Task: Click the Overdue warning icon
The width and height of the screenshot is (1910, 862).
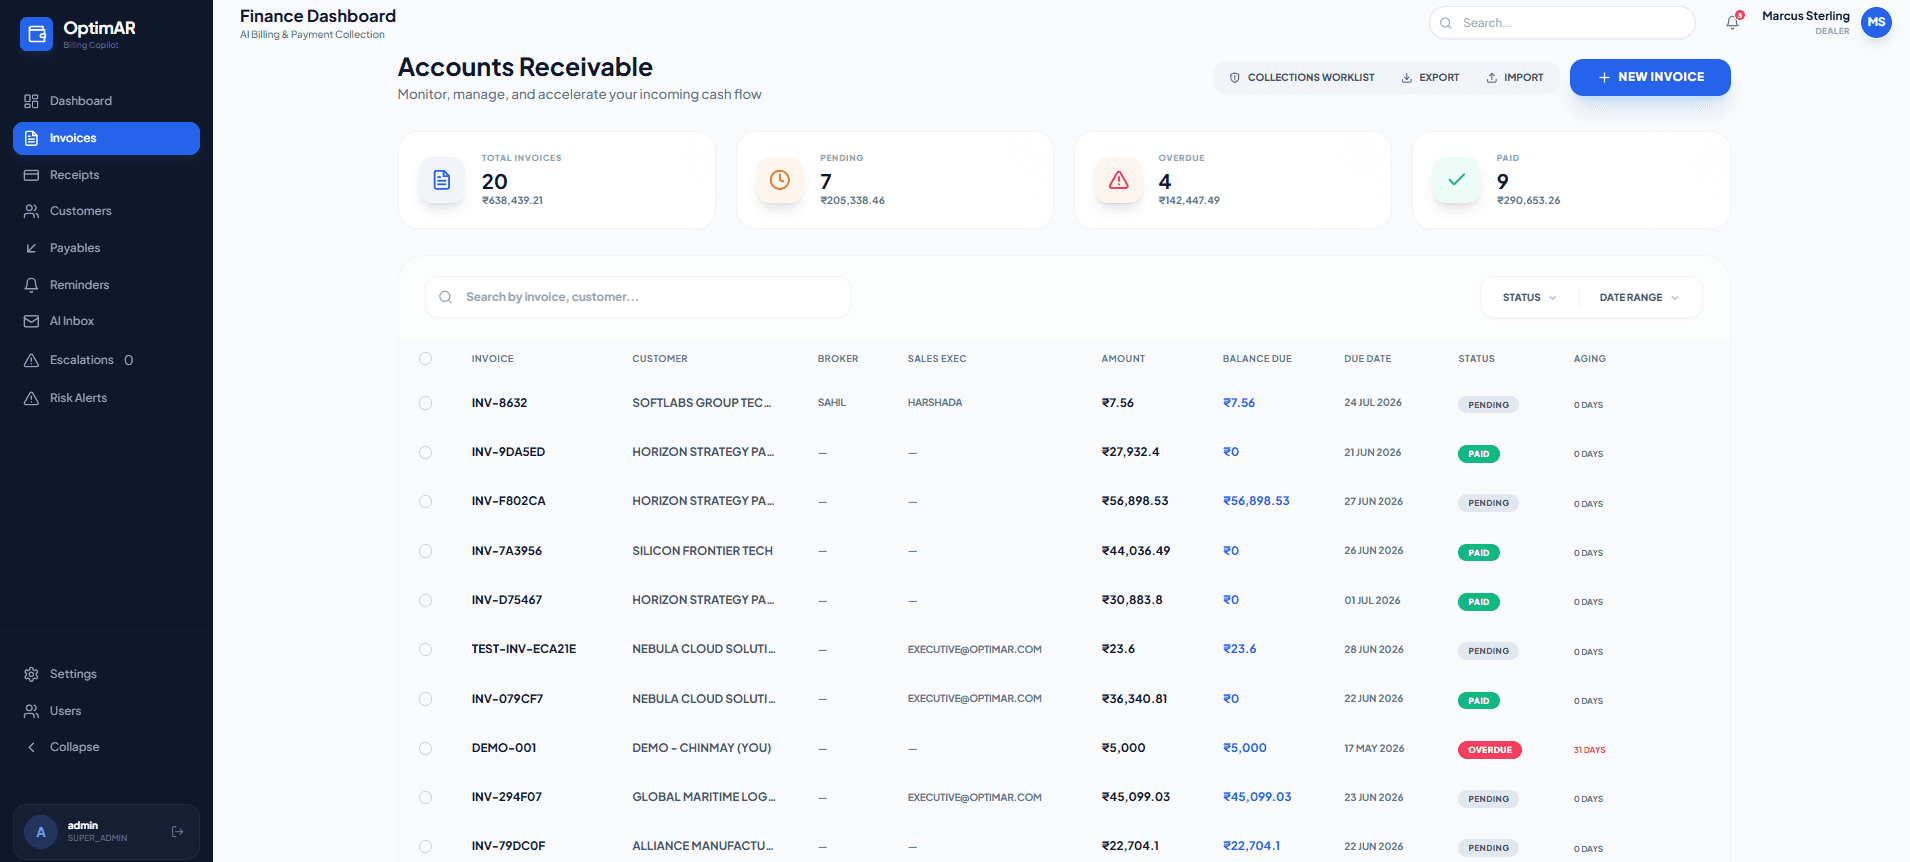Action: (x=1118, y=180)
